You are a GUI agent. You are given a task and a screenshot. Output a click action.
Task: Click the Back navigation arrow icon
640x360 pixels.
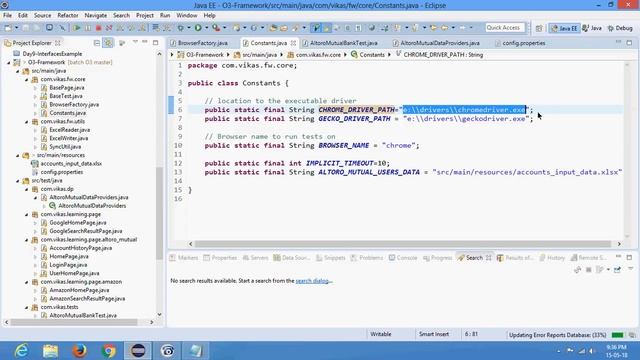point(444,28)
